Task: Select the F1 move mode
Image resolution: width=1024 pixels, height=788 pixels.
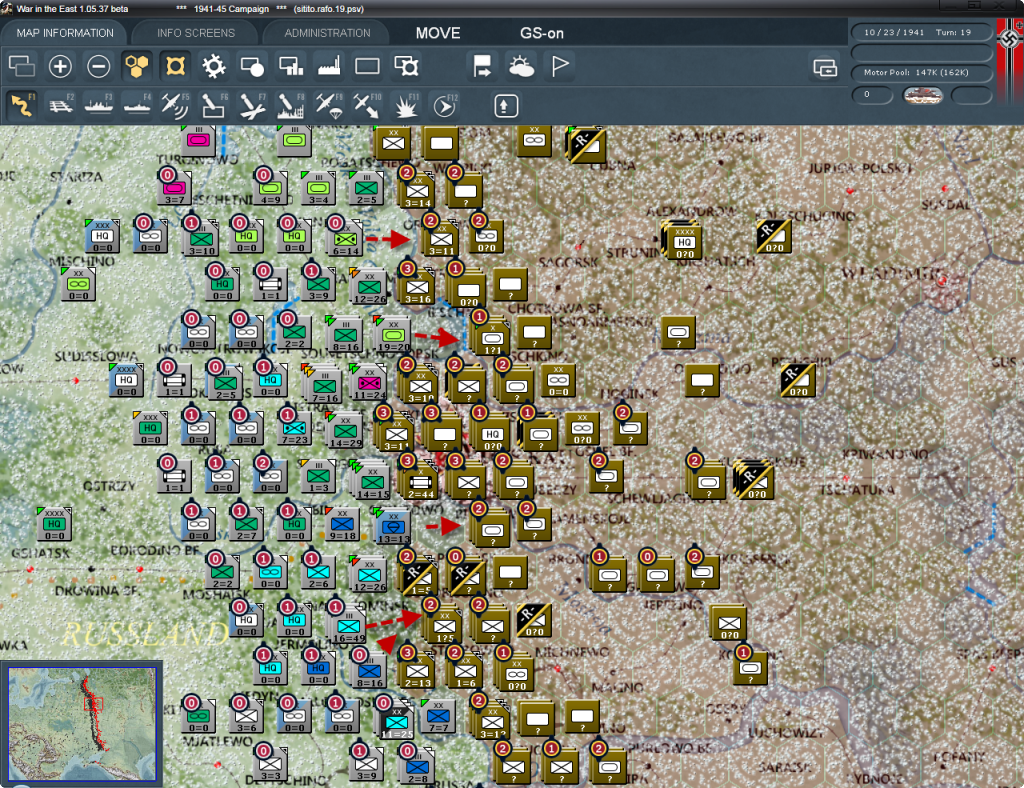Action: (22, 105)
